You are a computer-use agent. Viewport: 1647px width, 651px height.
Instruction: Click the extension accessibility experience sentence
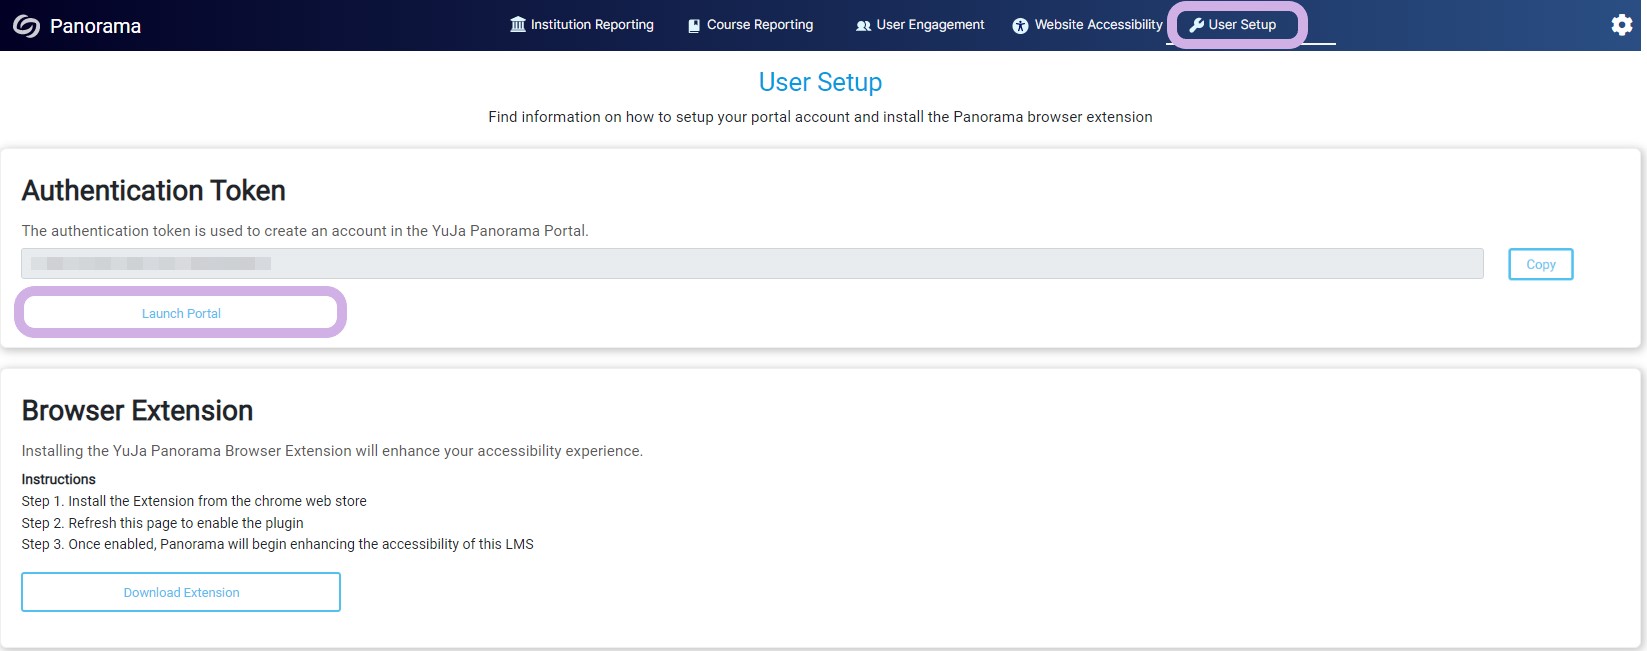(332, 451)
